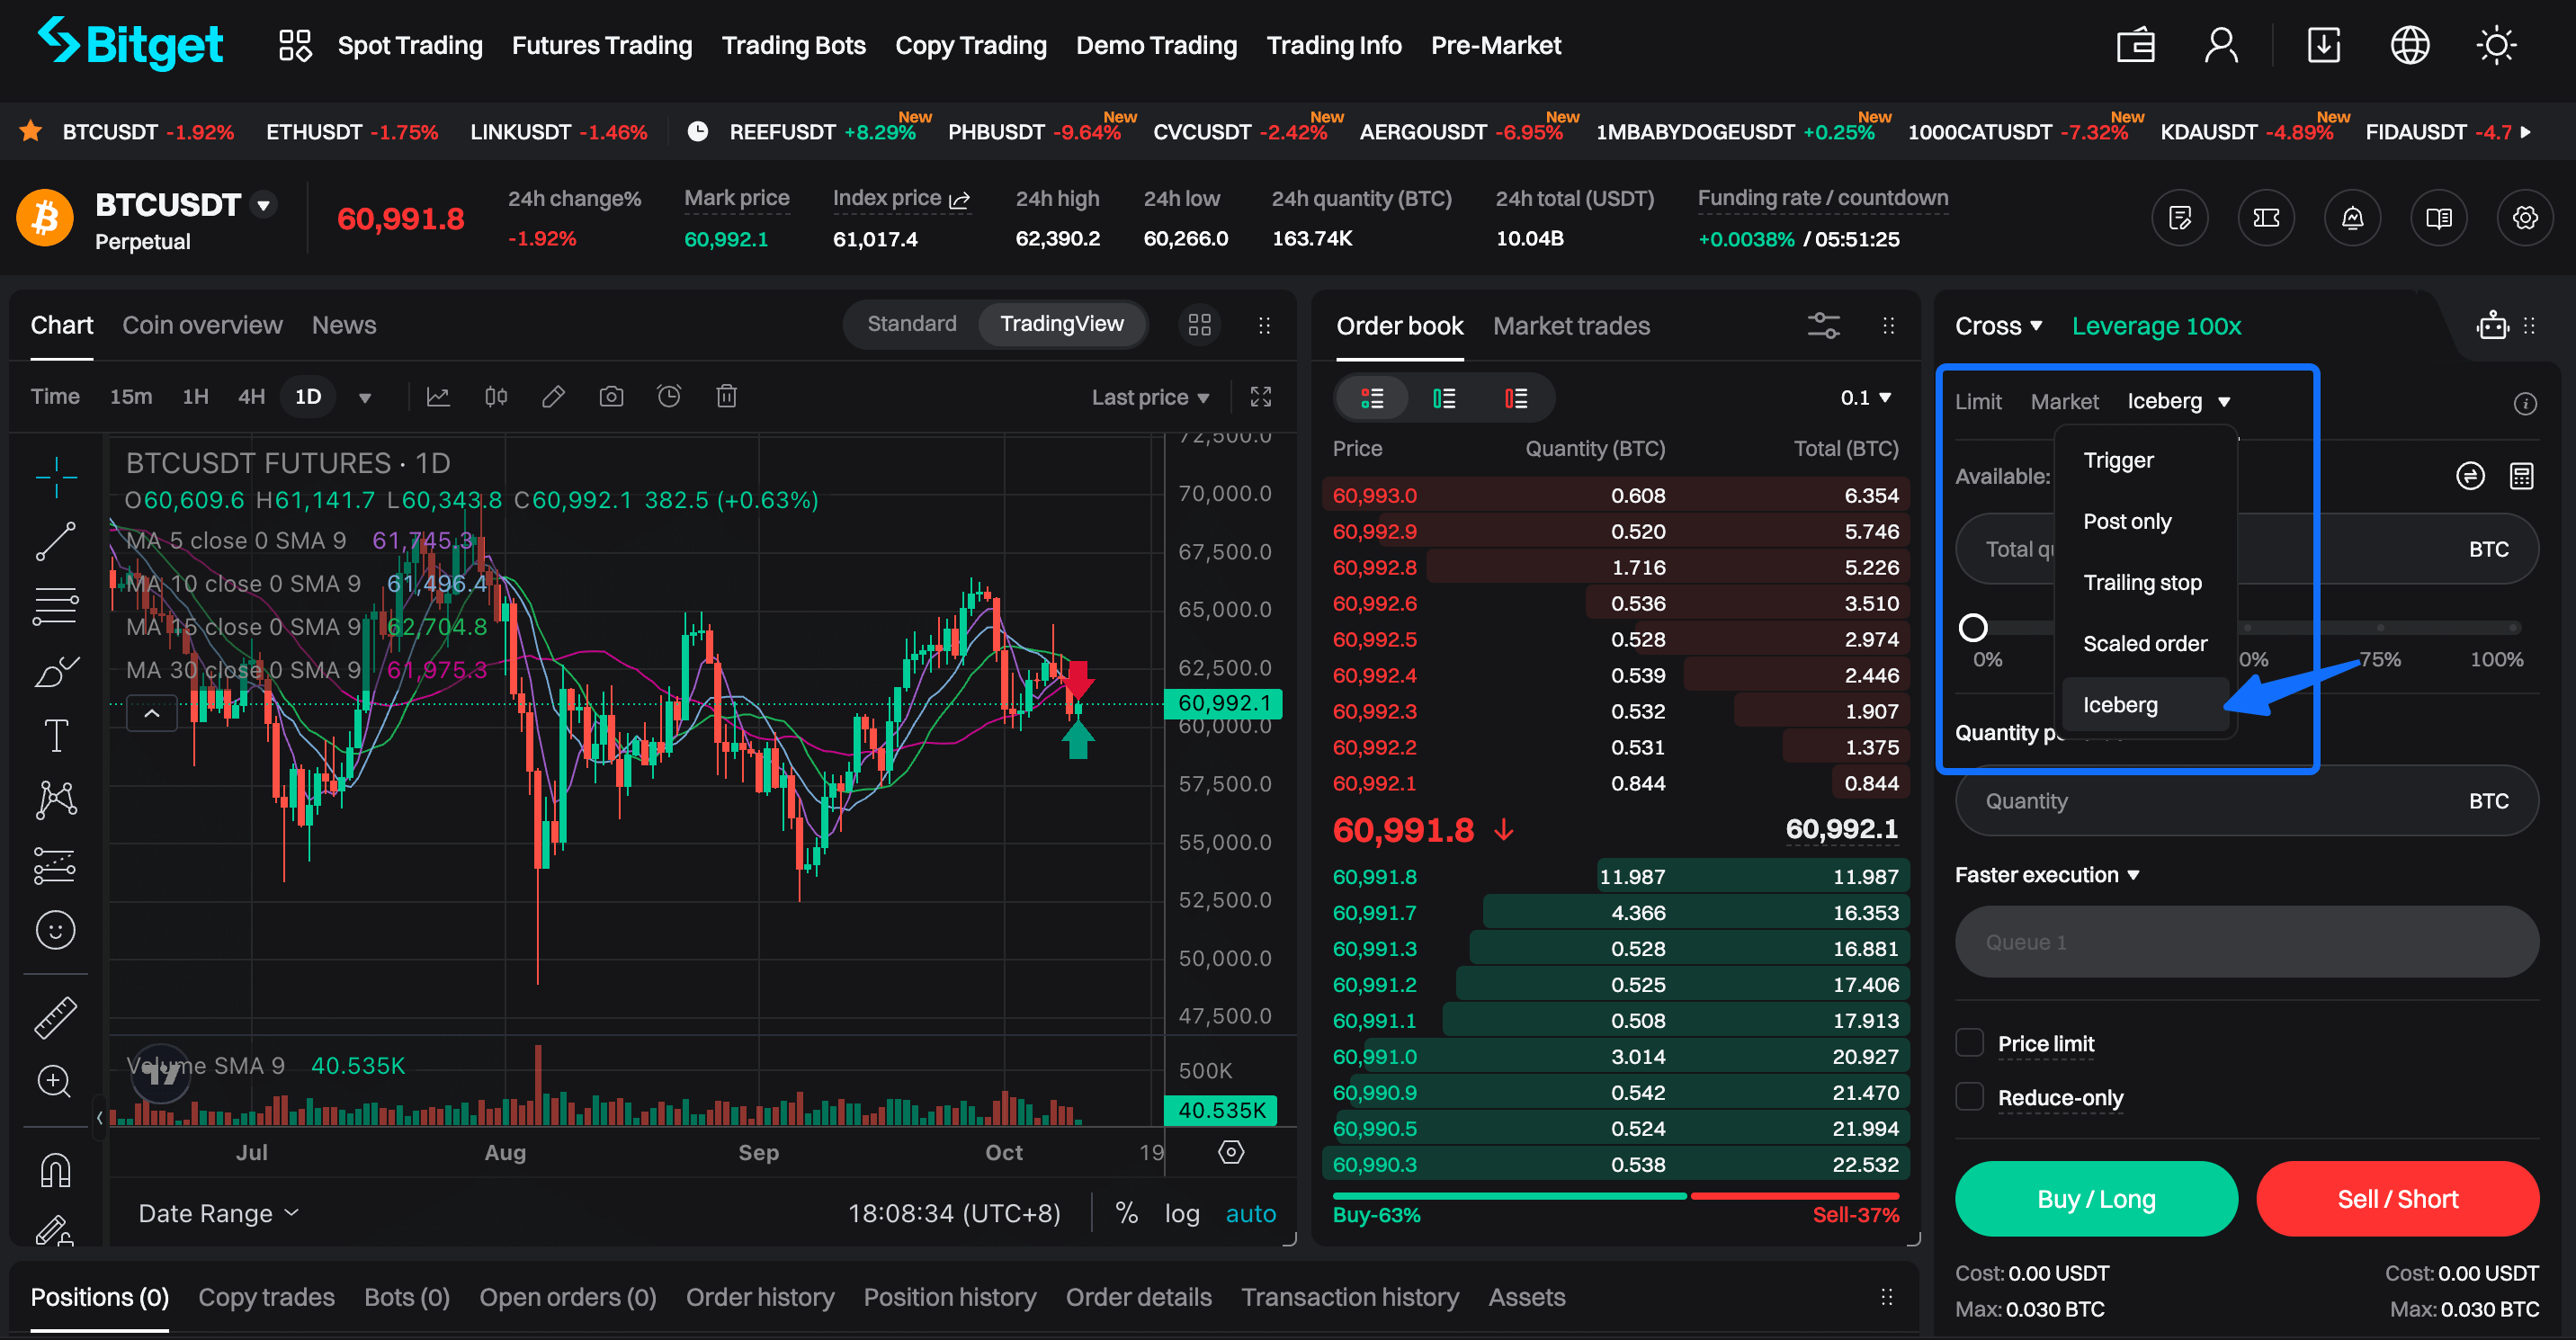Select the emoji sticker tool
2576x1340 pixels.
[x=56, y=930]
